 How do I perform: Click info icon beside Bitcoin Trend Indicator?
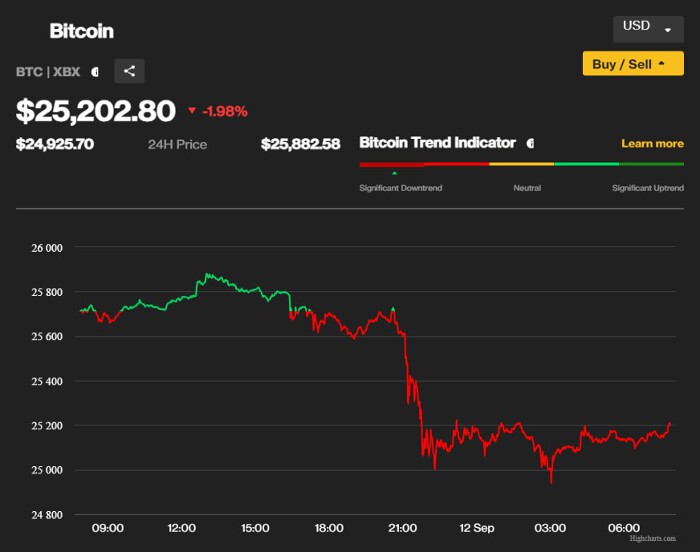coord(530,143)
